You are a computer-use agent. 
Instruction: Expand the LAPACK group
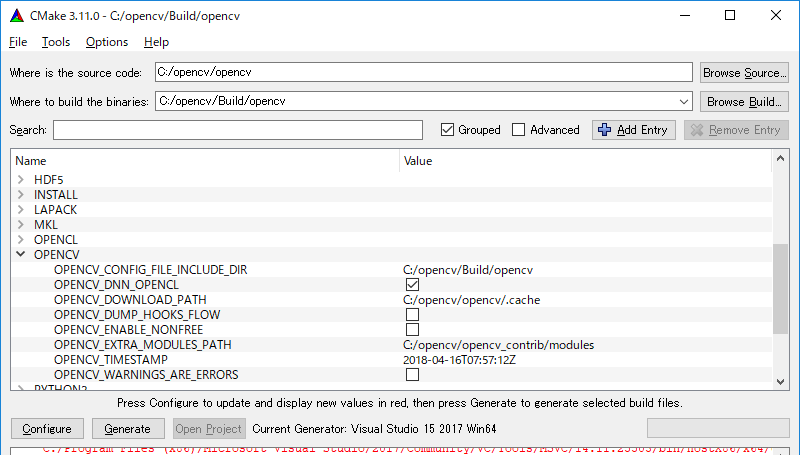coord(21,210)
